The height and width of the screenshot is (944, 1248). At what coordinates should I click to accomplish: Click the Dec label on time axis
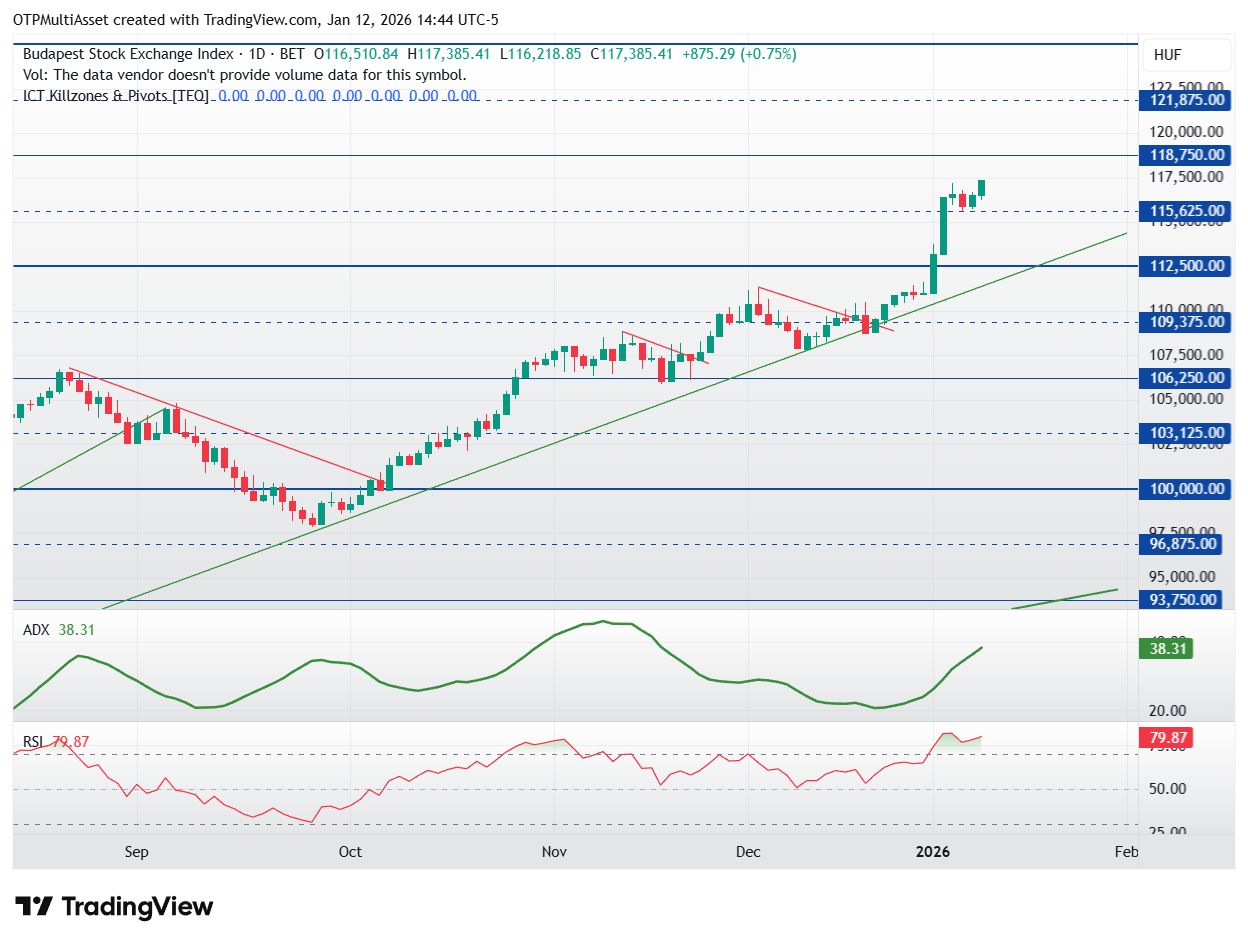click(x=748, y=852)
